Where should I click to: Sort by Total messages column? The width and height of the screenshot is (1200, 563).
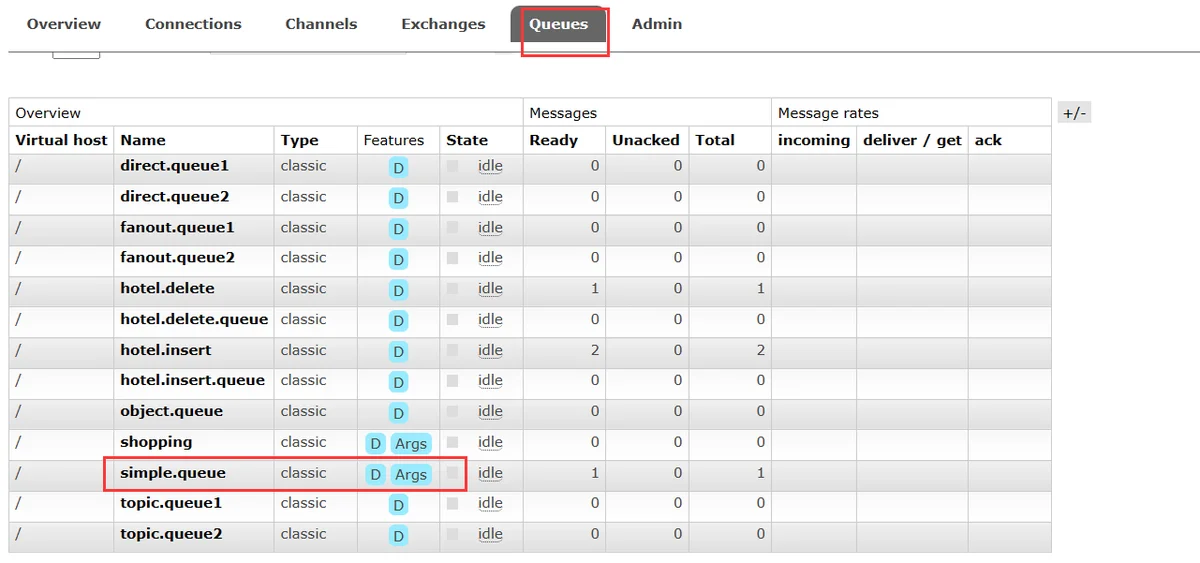click(x=715, y=140)
